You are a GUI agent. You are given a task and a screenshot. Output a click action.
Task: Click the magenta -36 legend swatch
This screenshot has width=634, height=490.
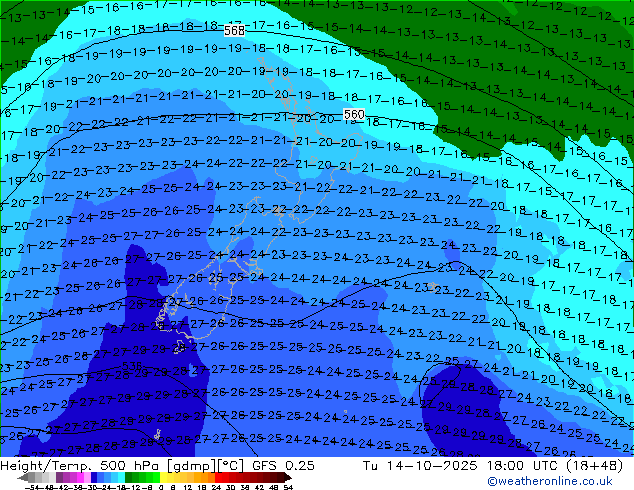click(x=80, y=477)
